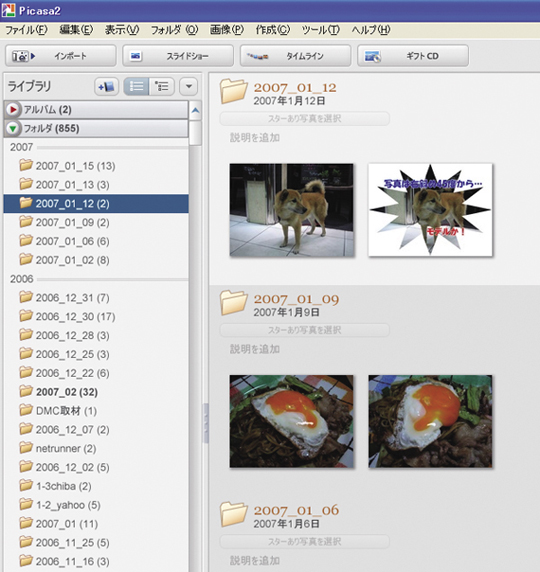Open the ファイル(F) menu
The width and height of the screenshot is (540, 572).
pyautogui.click(x=26, y=30)
